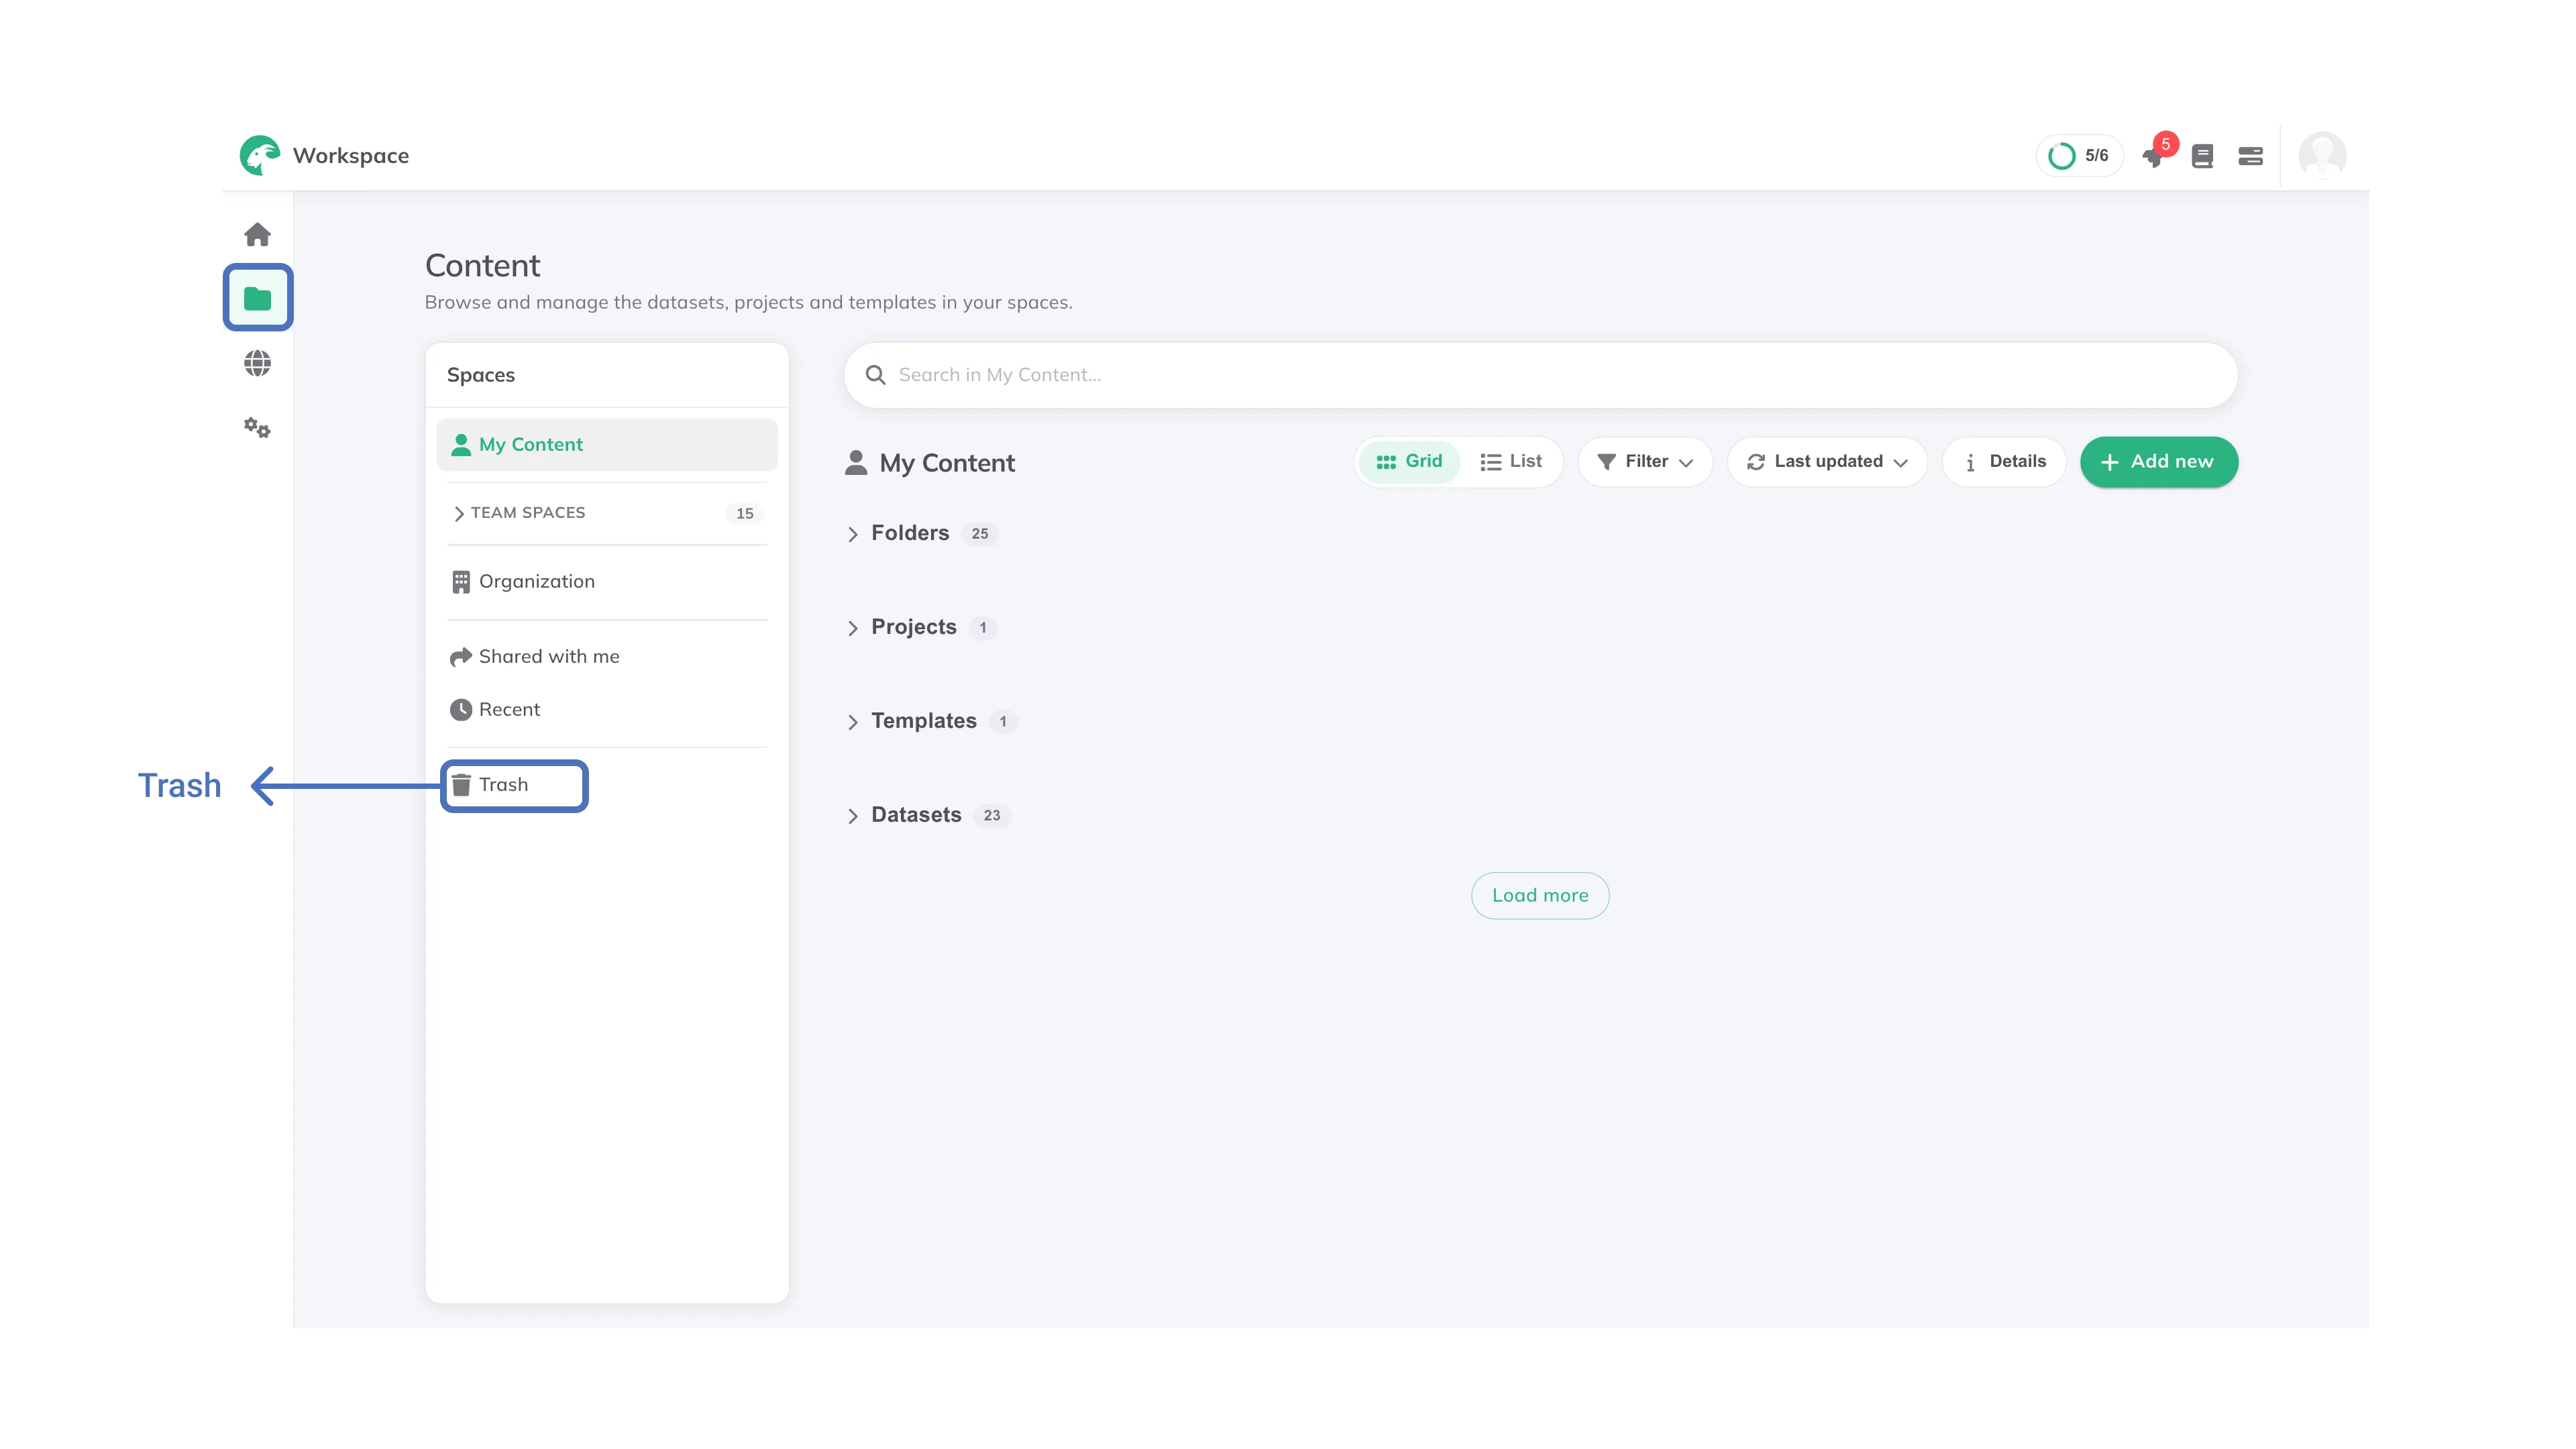
Task: Click the Workspace logo
Action: click(260, 155)
